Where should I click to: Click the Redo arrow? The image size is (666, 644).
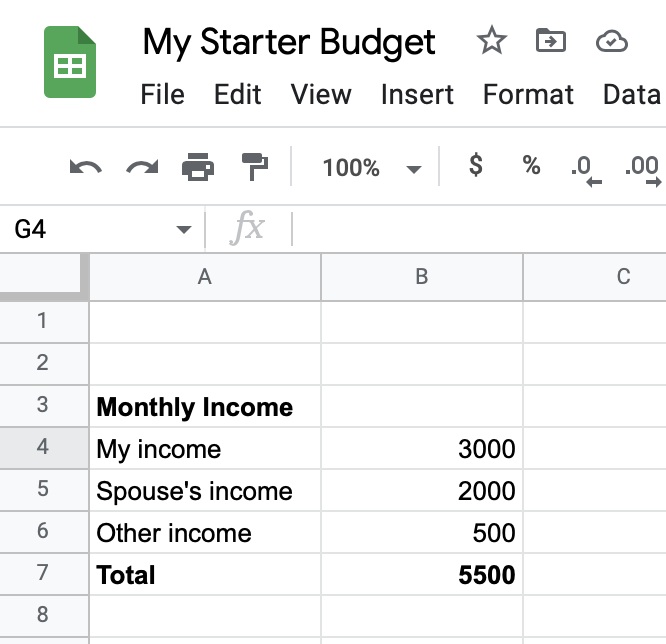[142, 167]
